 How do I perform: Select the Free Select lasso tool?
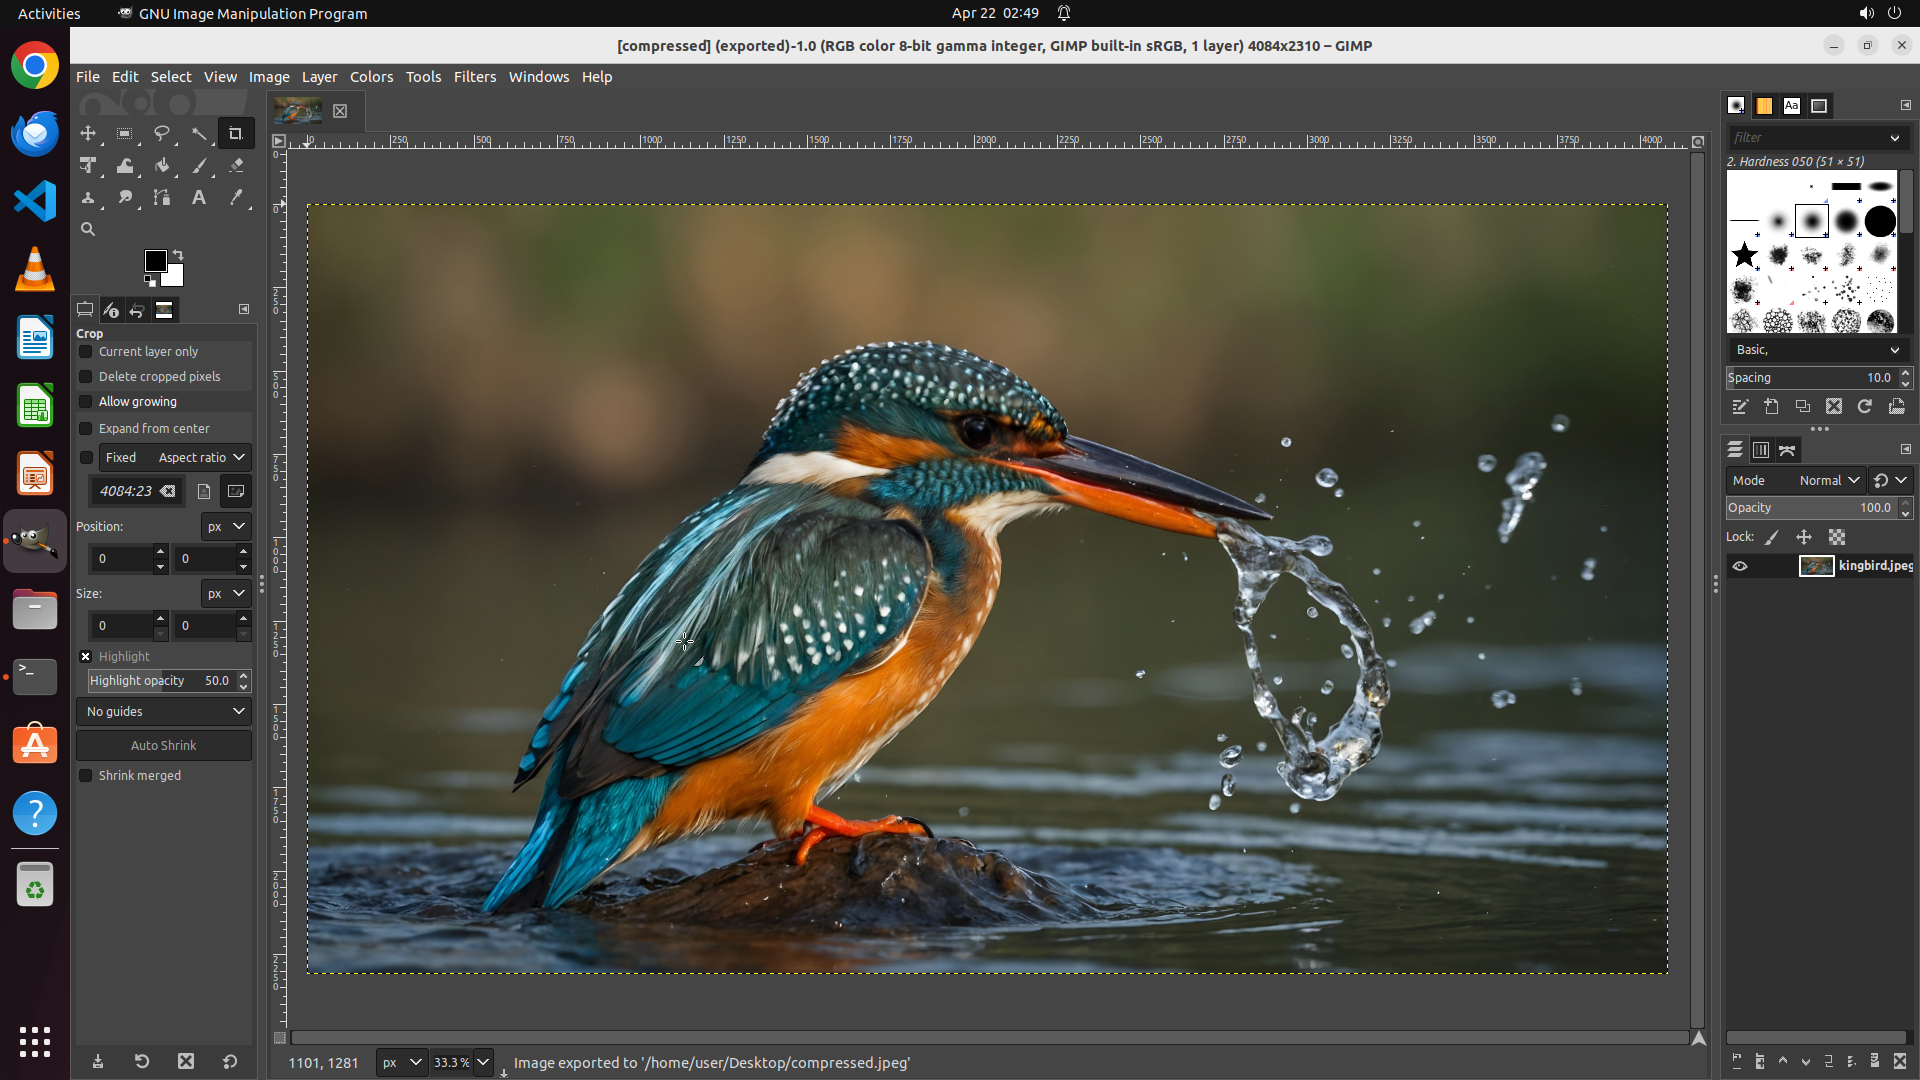coord(162,133)
